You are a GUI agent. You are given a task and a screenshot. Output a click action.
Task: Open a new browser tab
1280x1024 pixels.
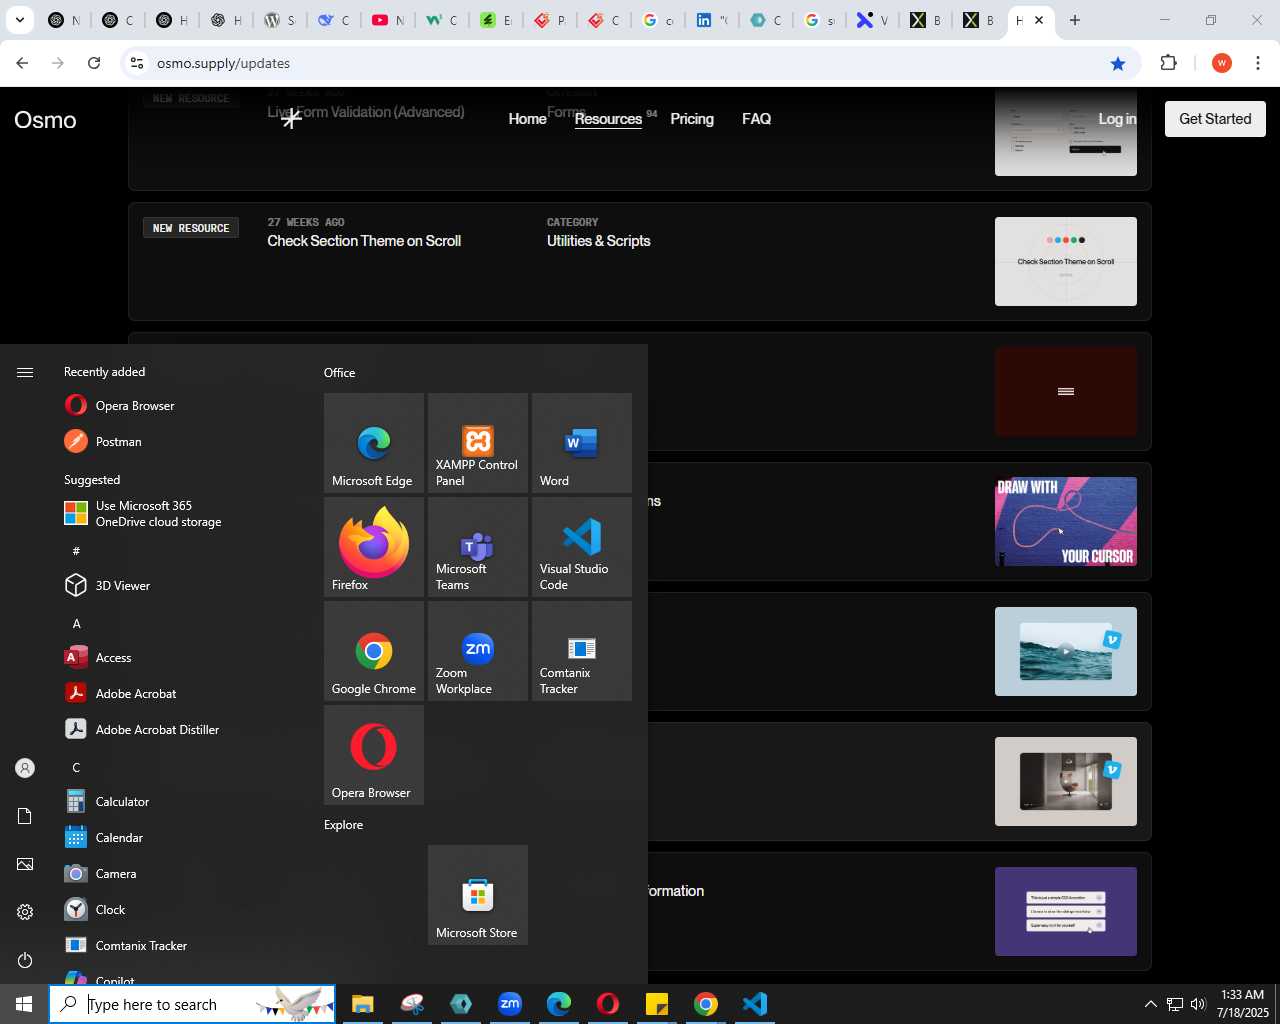coord(1075,20)
